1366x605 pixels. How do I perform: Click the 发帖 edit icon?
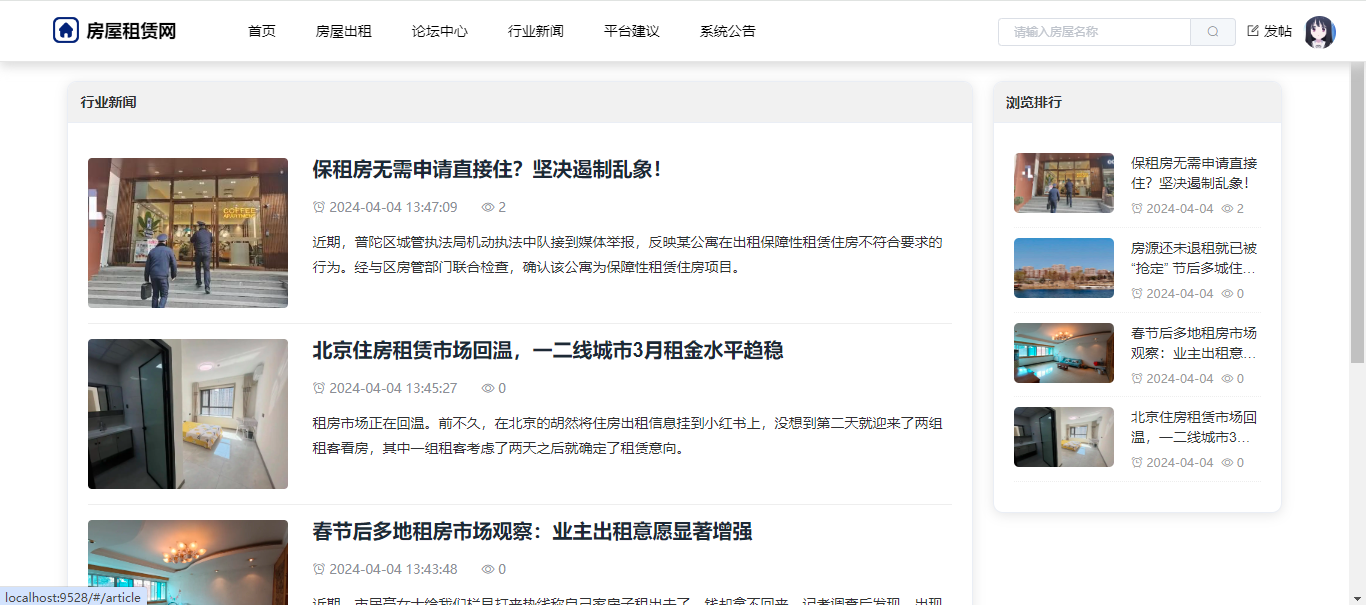(x=1253, y=31)
